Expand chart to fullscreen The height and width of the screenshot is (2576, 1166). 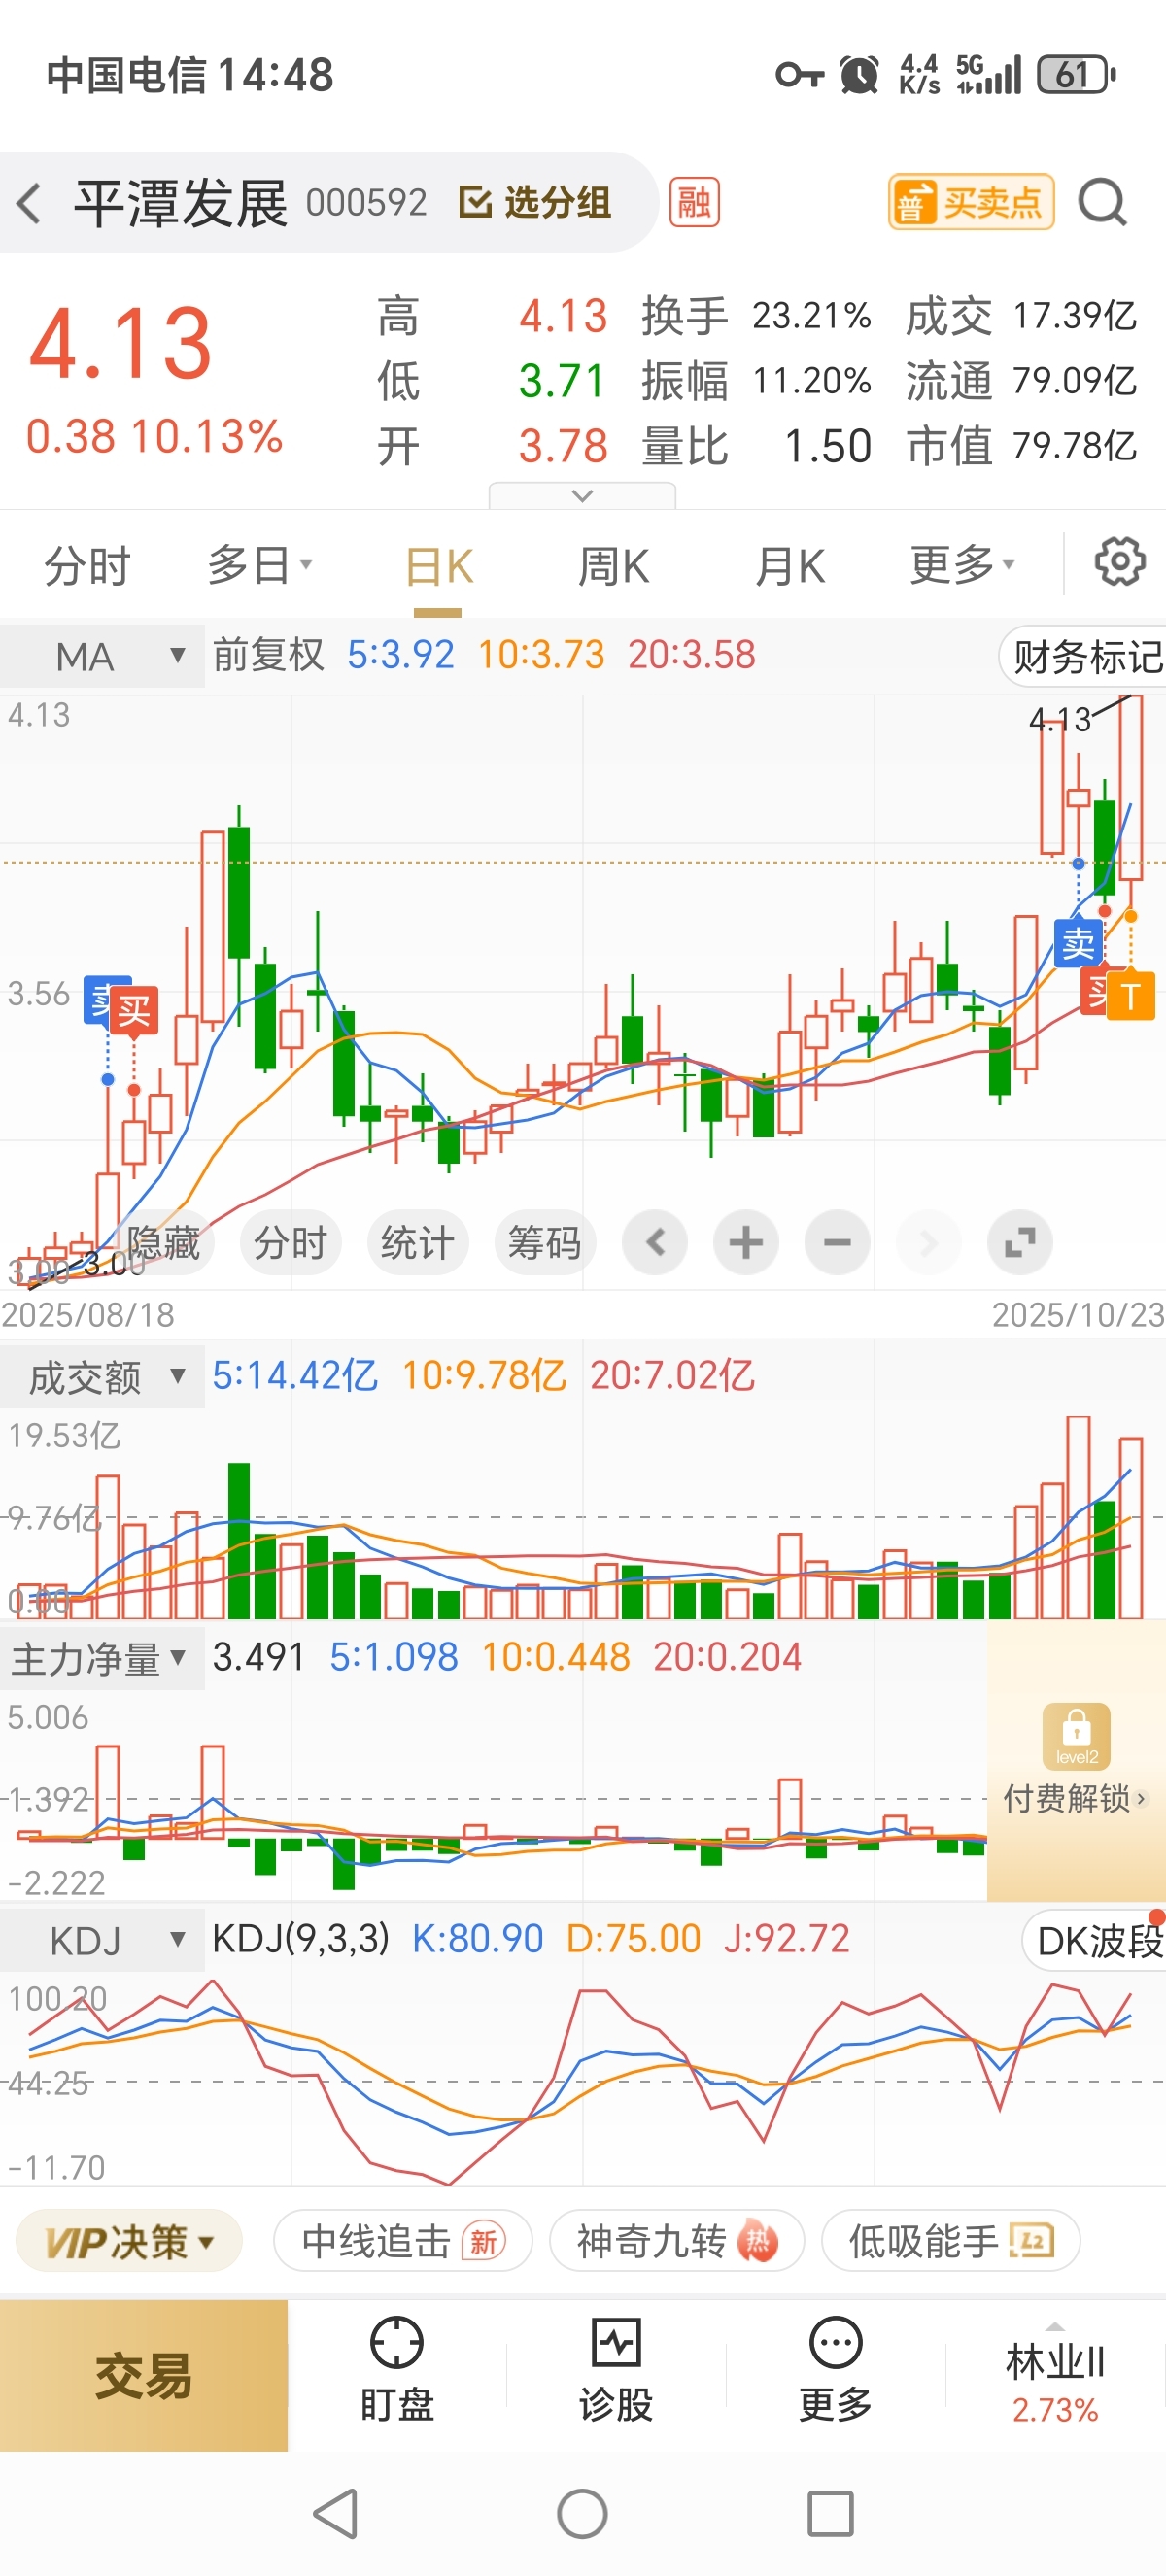click(1019, 1243)
